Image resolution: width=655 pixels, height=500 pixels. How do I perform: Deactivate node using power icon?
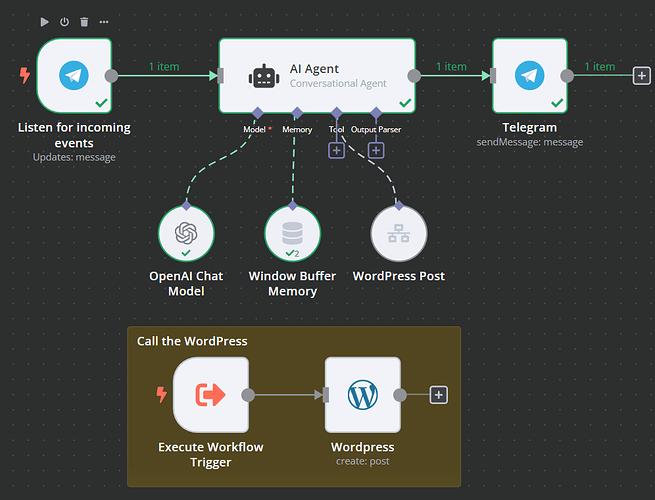coord(64,22)
